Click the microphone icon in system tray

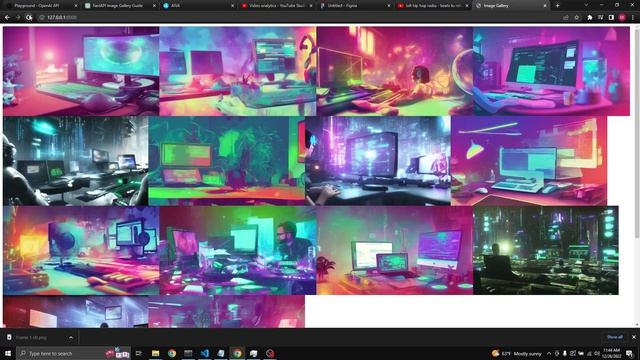[565, 353]
